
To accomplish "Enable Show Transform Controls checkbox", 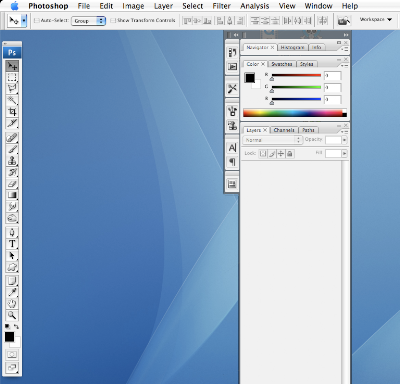I will click(x=113, y=21).
